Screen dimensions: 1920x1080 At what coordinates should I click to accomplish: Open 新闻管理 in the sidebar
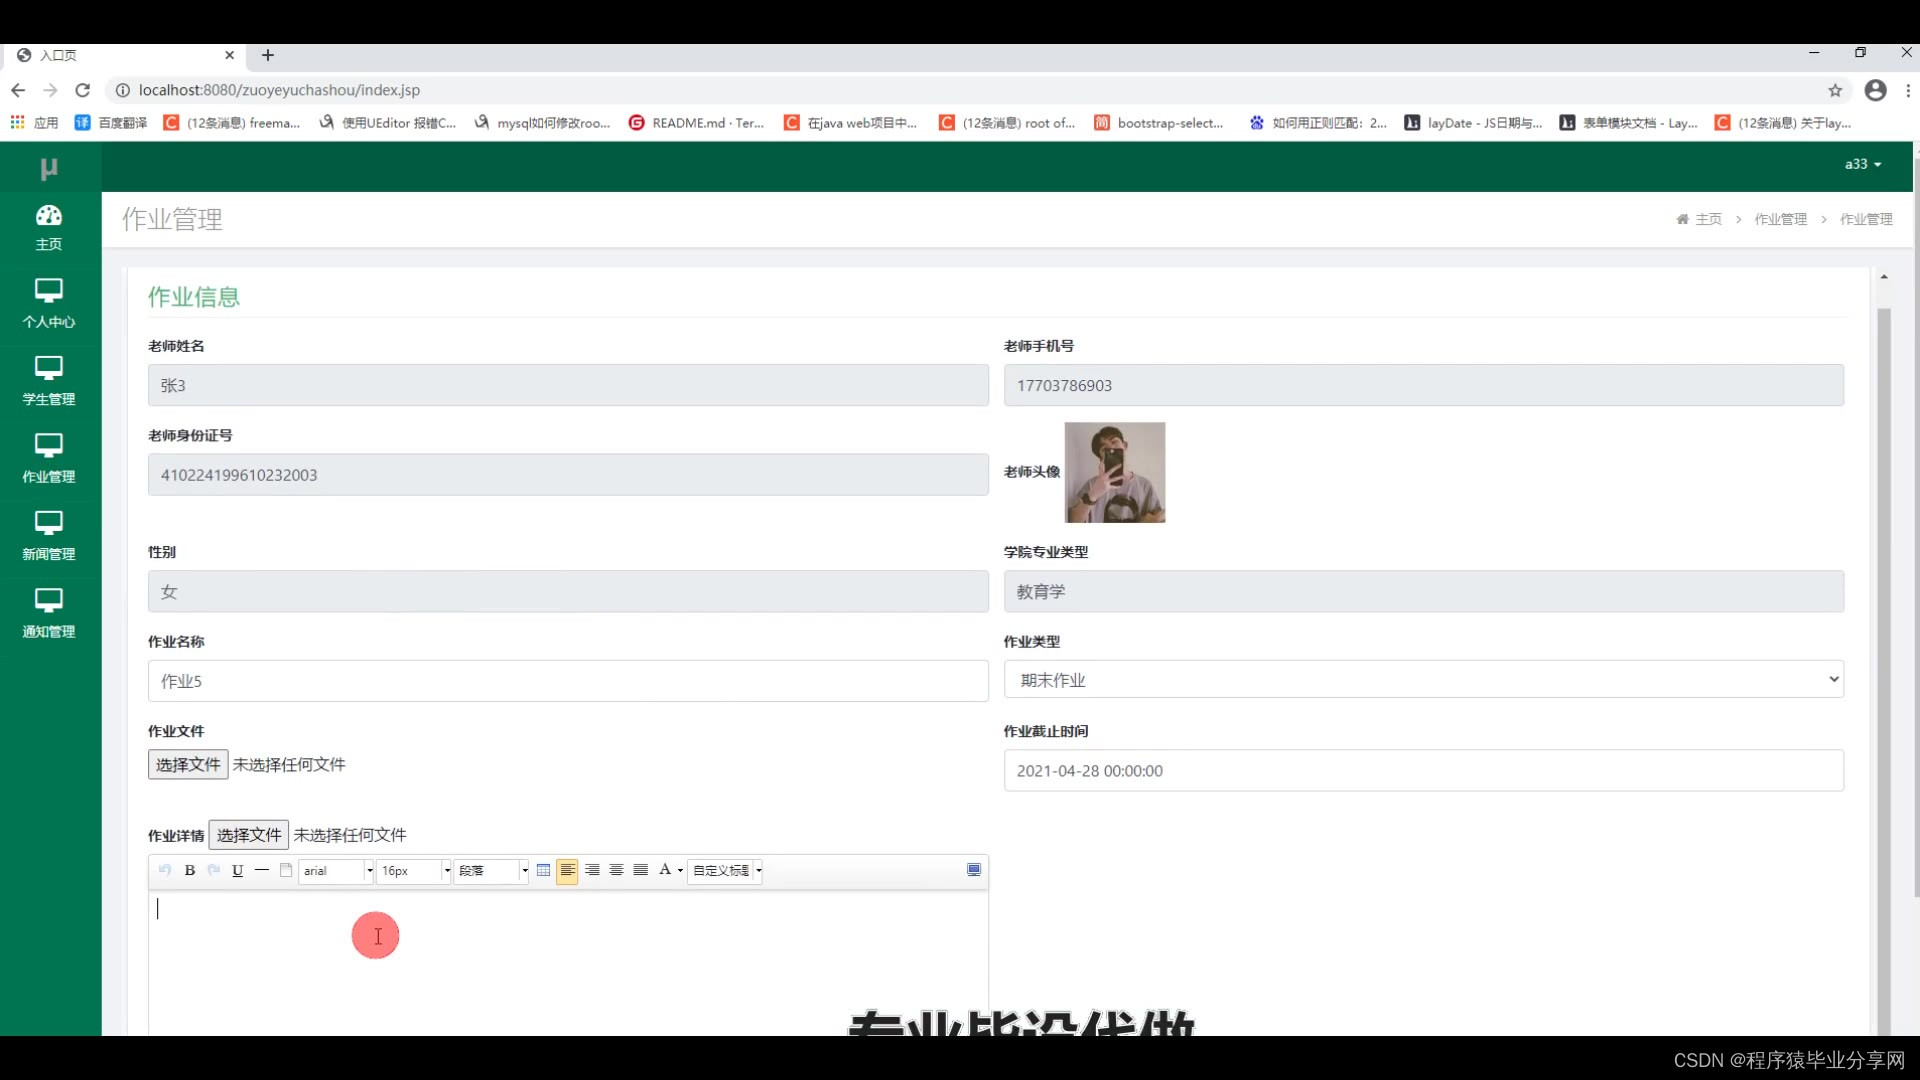coord(49,535)
